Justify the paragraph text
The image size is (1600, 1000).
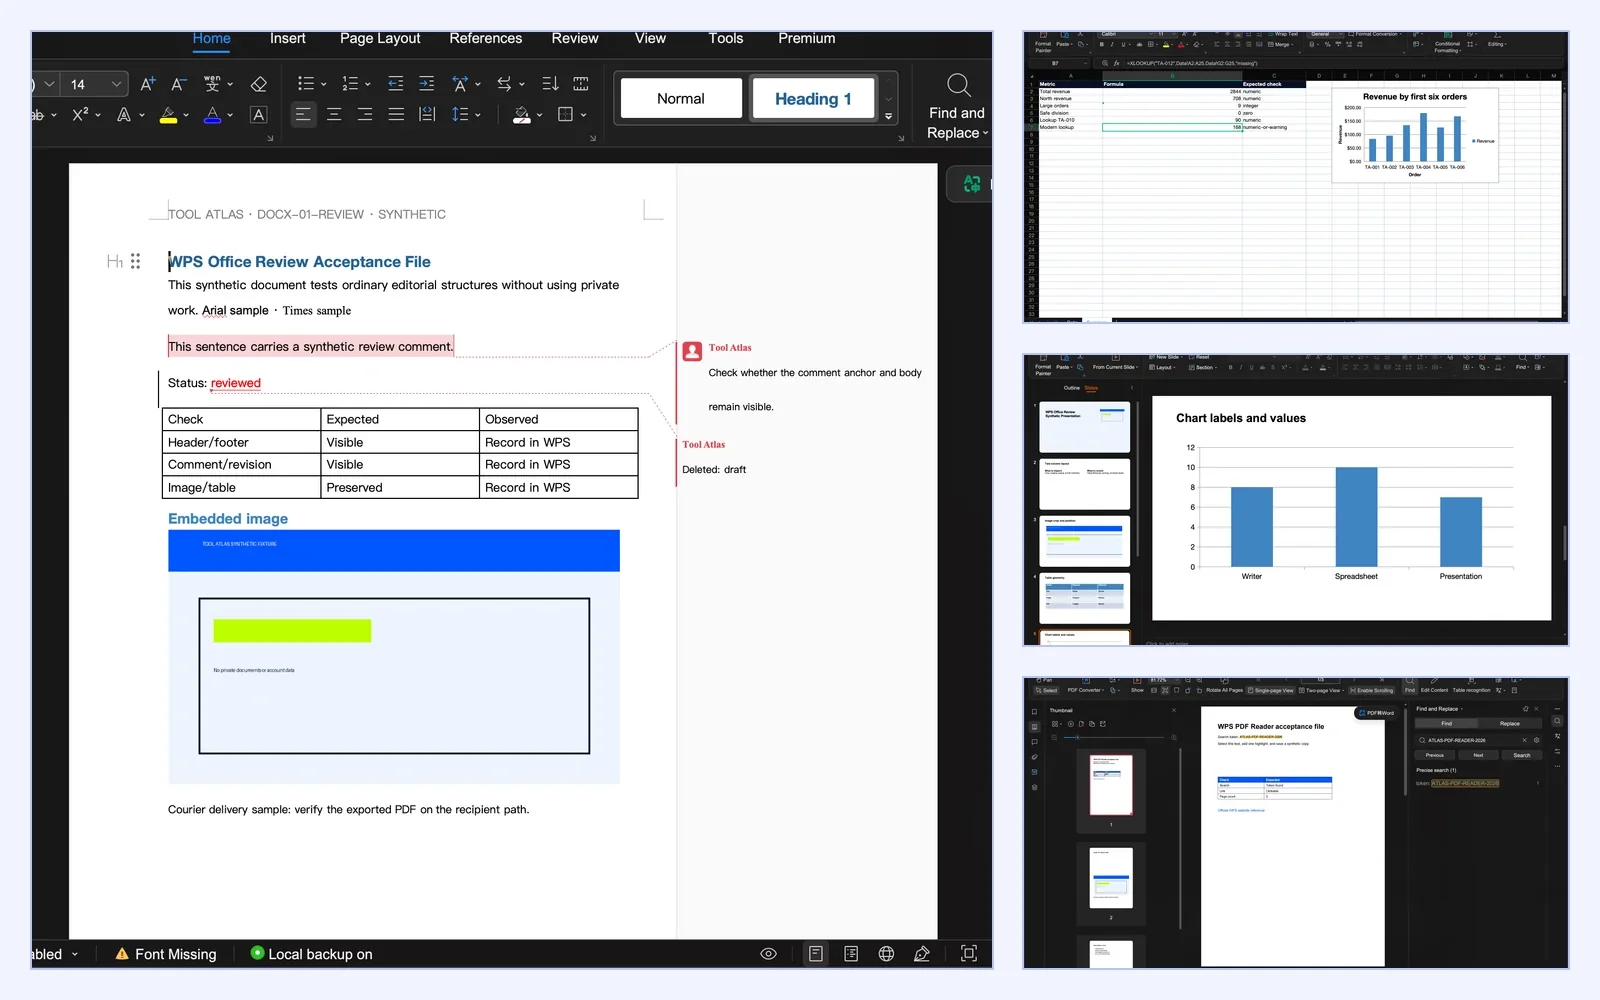click(396, 115)
